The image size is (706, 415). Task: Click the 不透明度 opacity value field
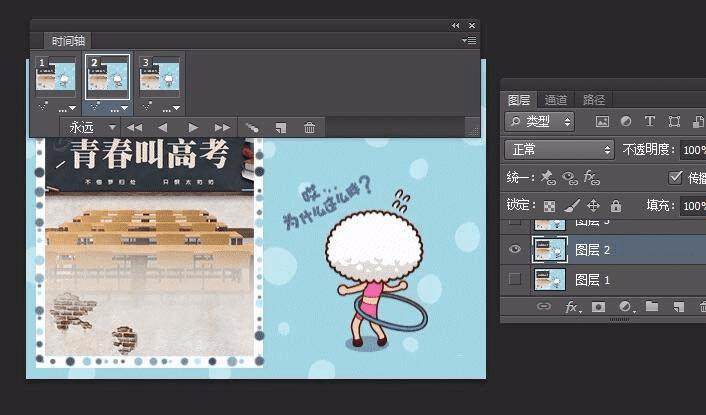(x=693, y=149)
